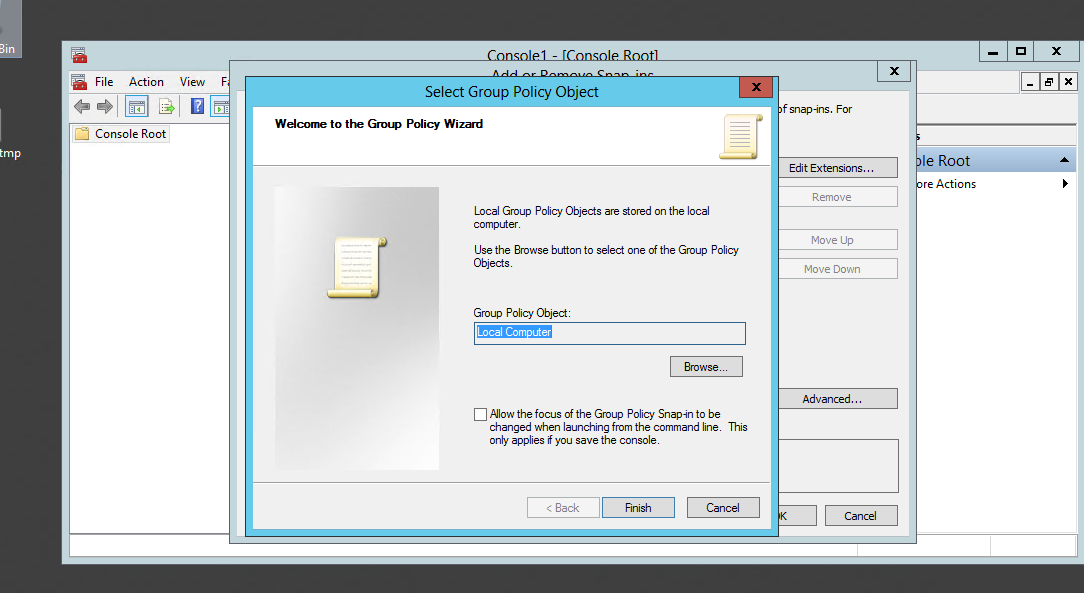Click the scroll icon in the wizard header

pyautogui.click(x=740, y=136)
